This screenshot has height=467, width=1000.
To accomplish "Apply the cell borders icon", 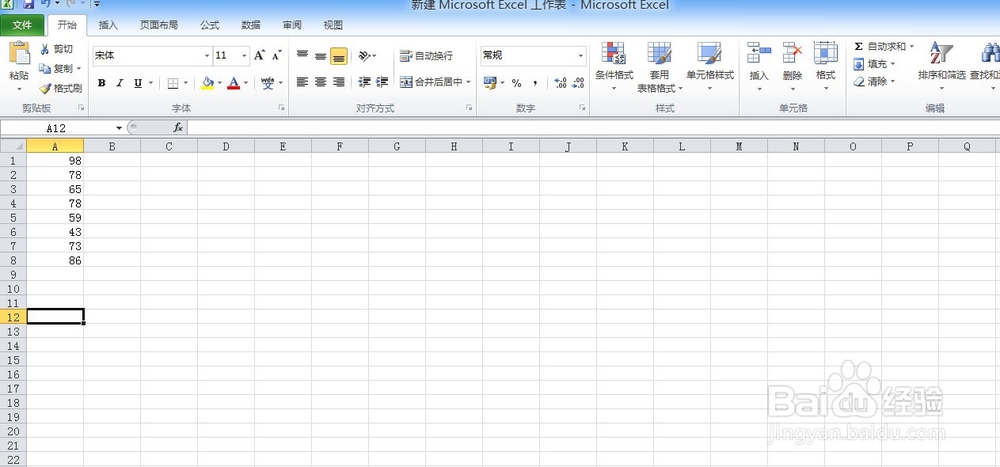I will click(173, 83).
